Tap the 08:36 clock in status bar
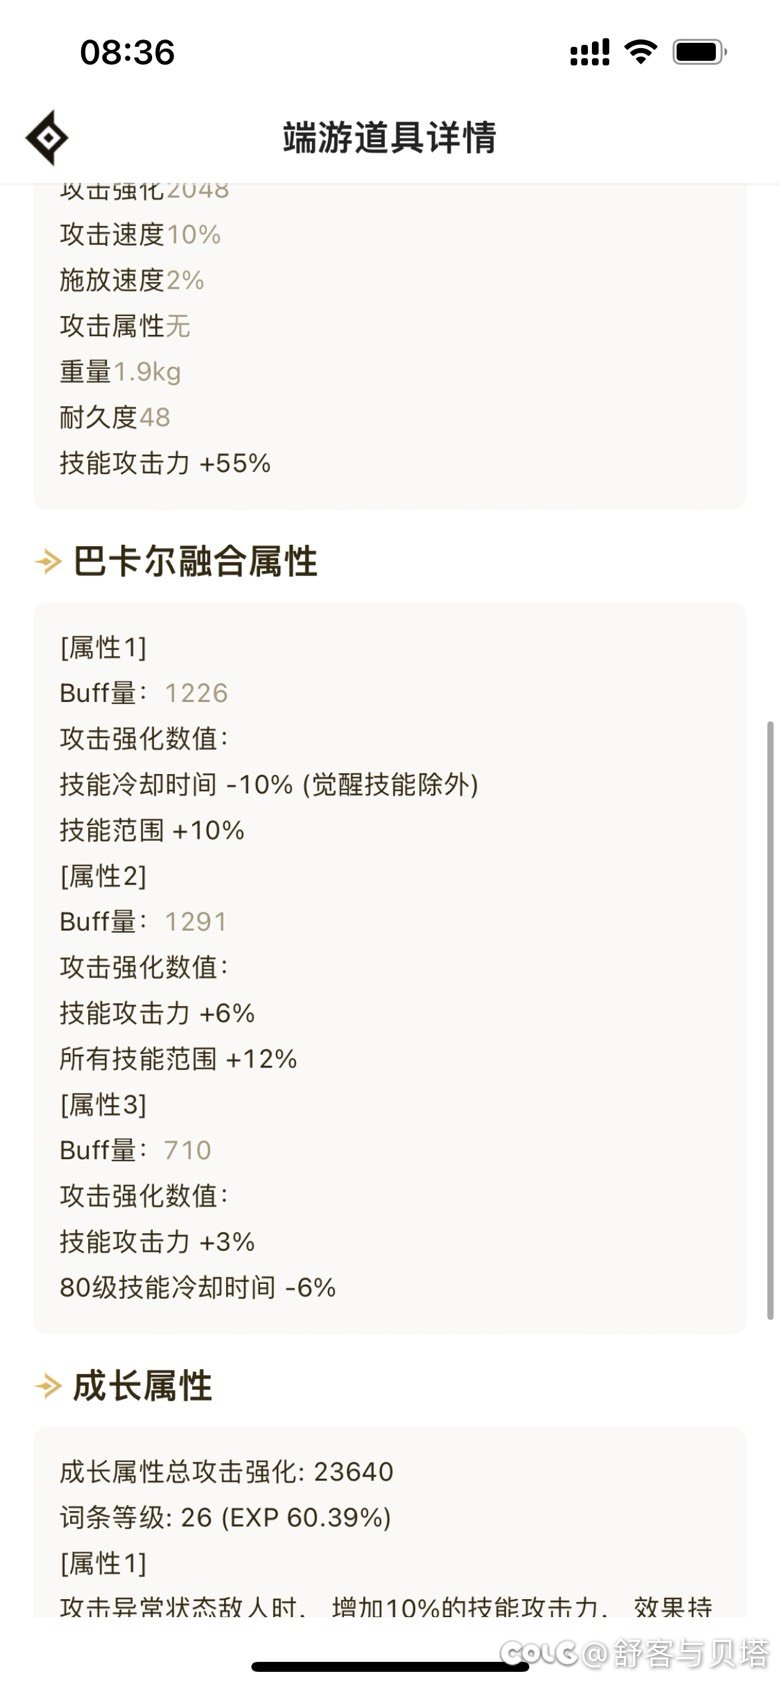Image resolution: width=780 pixels, height=1688 pixels. point(127,52)
